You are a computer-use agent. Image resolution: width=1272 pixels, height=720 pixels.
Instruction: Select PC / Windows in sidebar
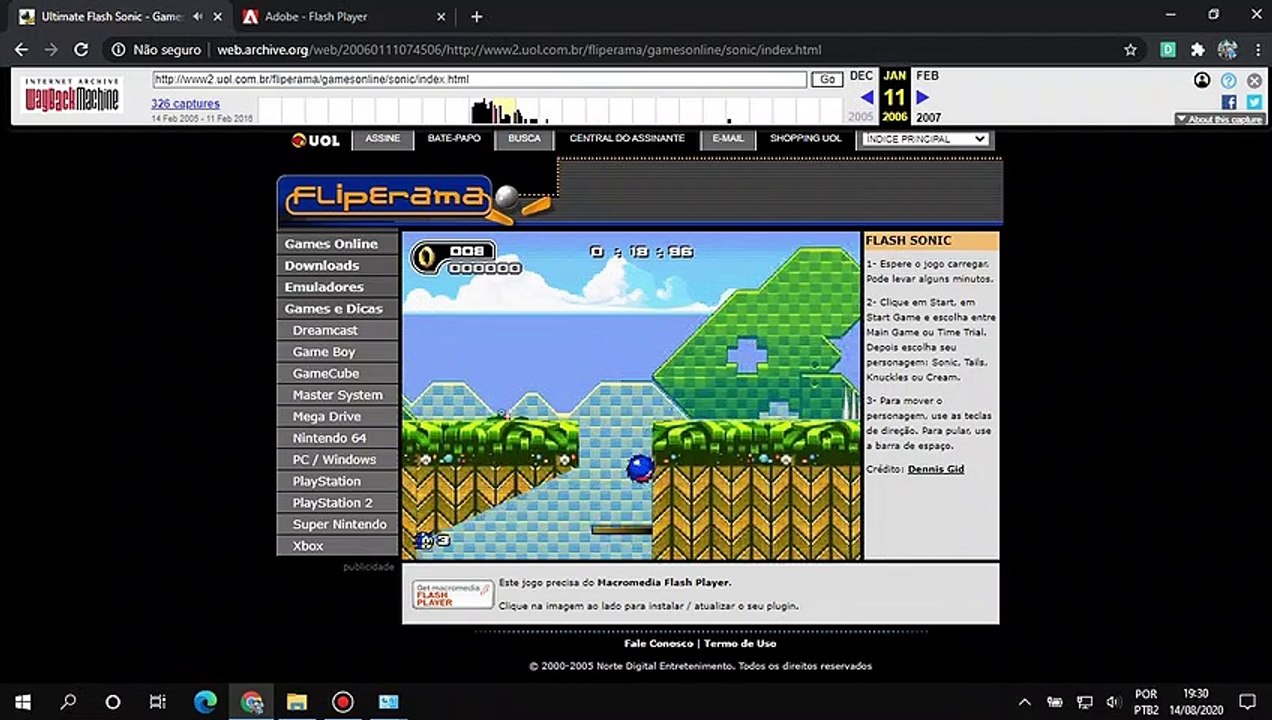337,460
